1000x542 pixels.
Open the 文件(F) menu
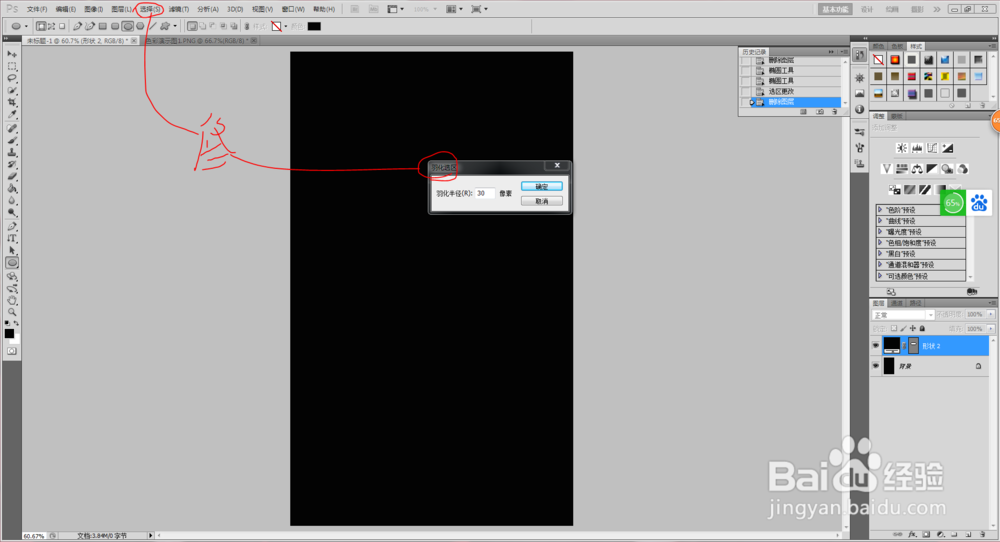tap(36, 9)
